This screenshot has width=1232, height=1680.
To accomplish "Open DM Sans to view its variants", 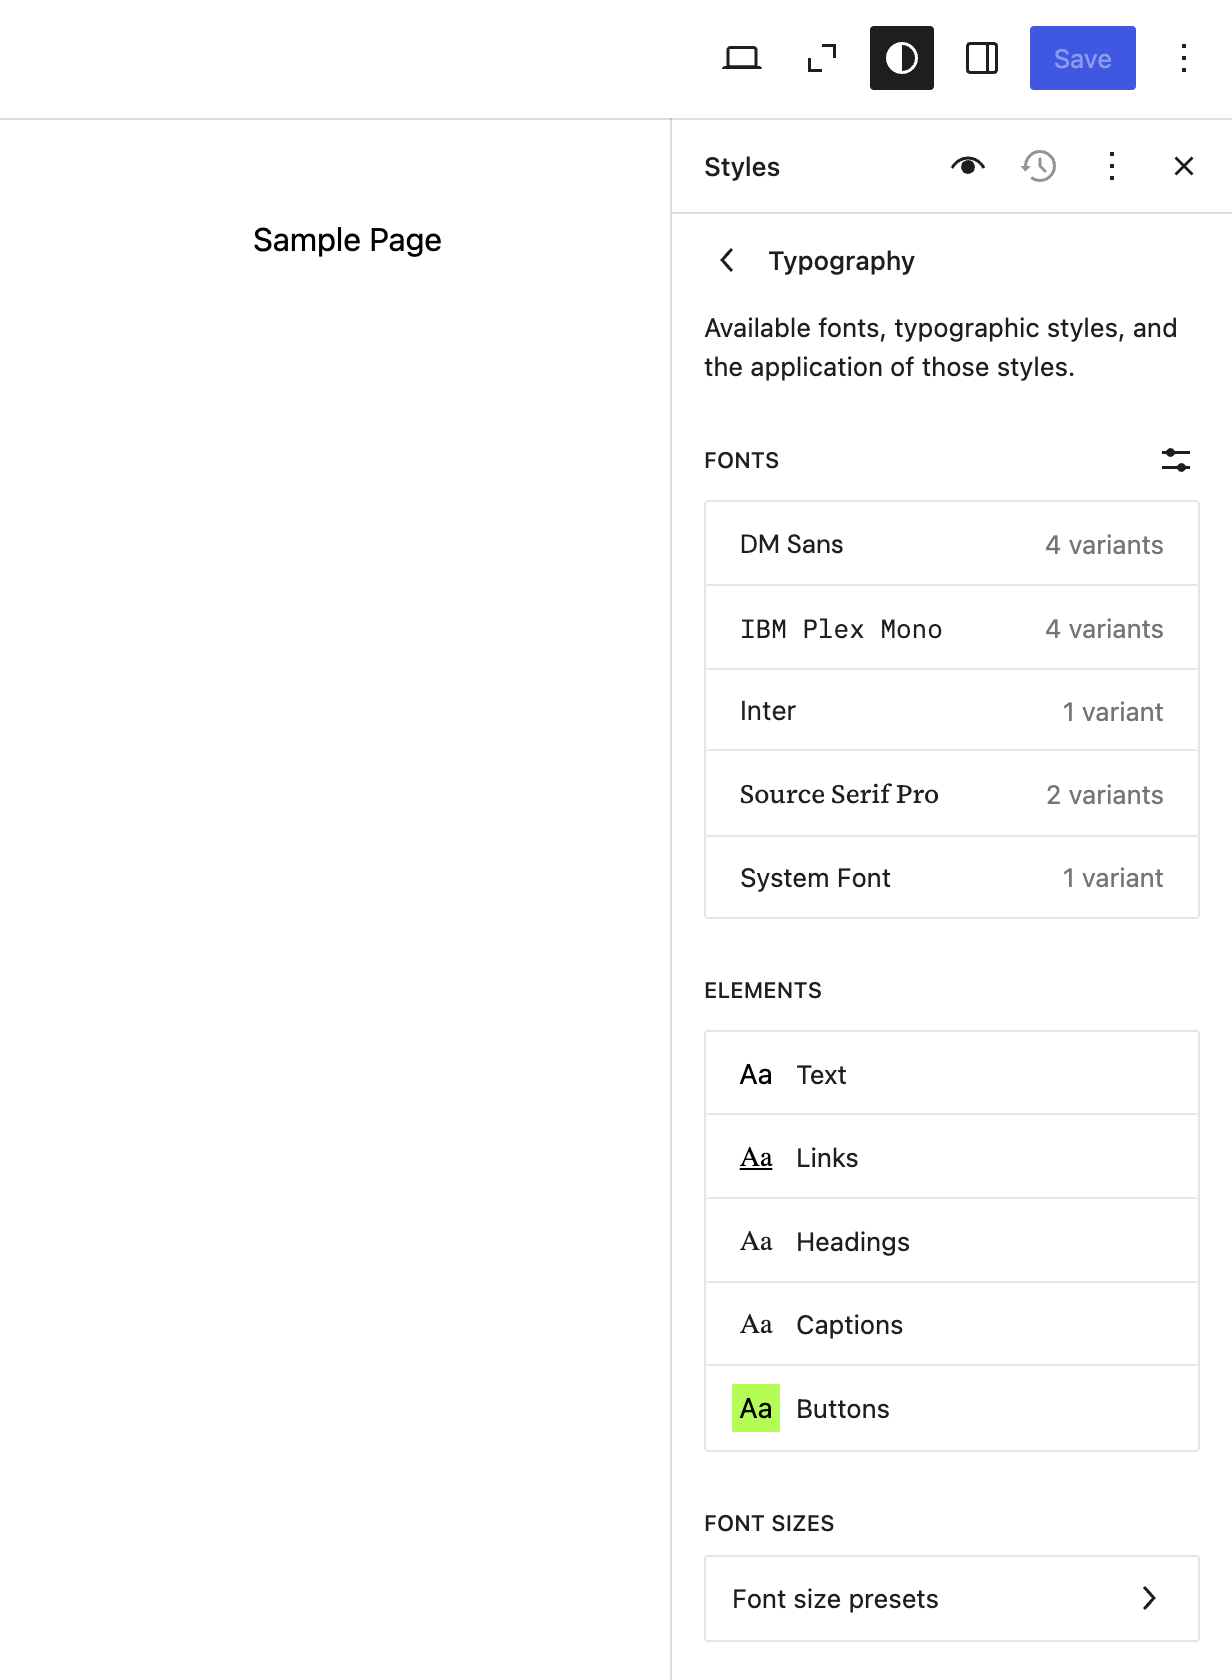I will tap(950, 544).
